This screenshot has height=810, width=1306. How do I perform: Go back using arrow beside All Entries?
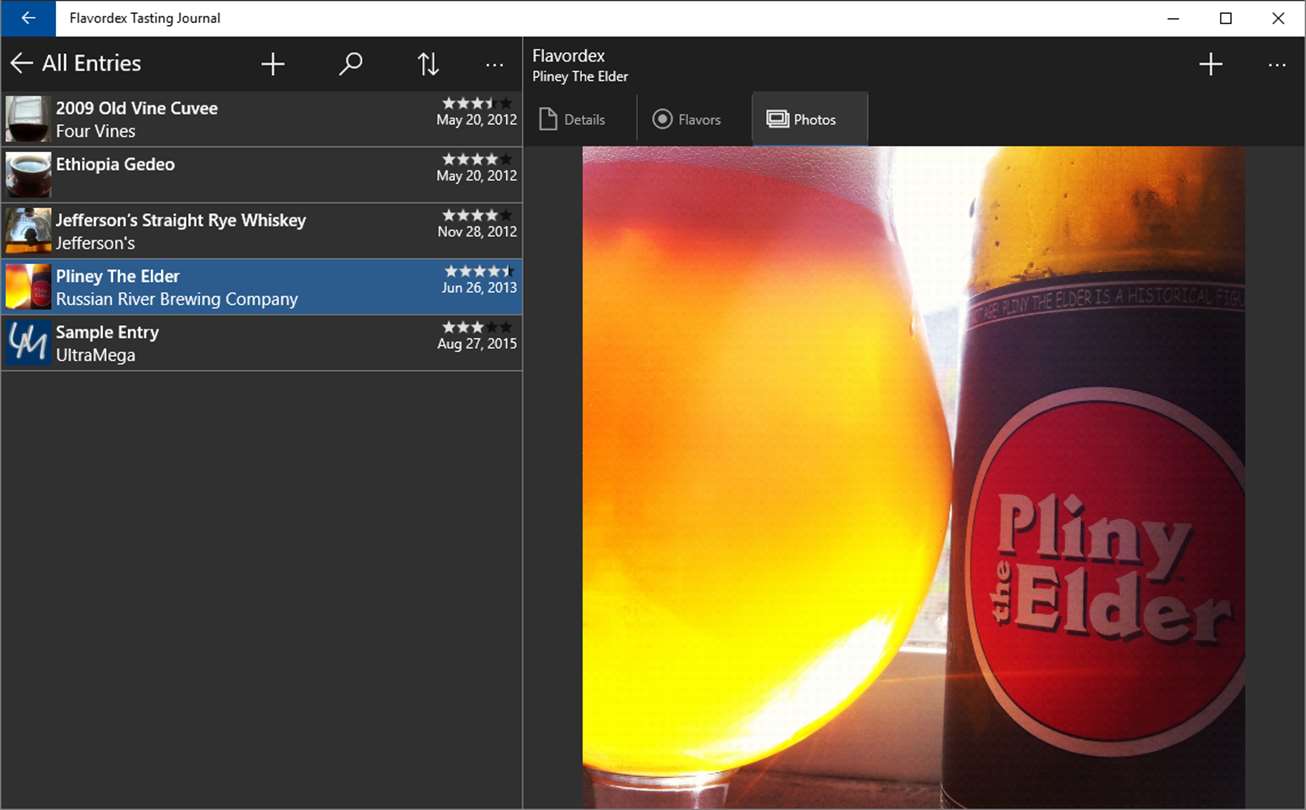[x=21, y=64]
